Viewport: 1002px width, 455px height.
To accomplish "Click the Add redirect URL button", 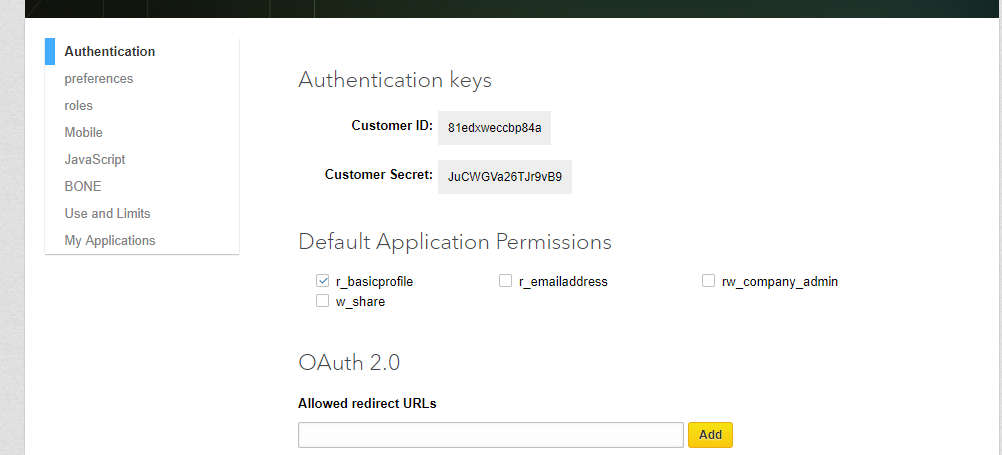I will pyautogui.click(x=710, y=435).
